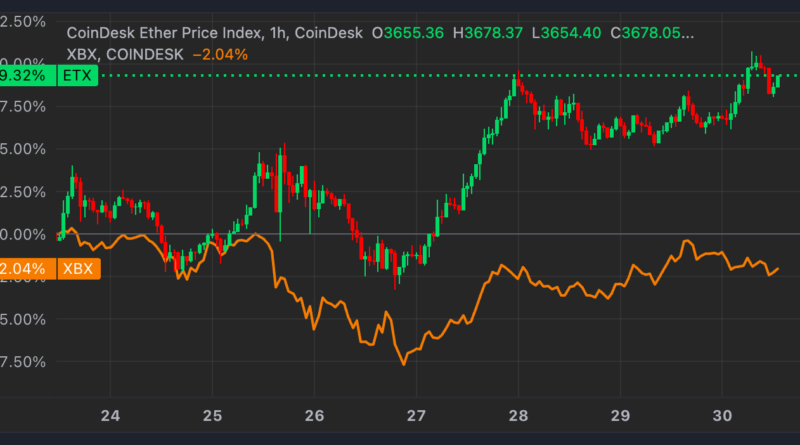Screen dimensions: 800x445
Task: Pick date 26 on the time axis
Action: tap(314, 415)
